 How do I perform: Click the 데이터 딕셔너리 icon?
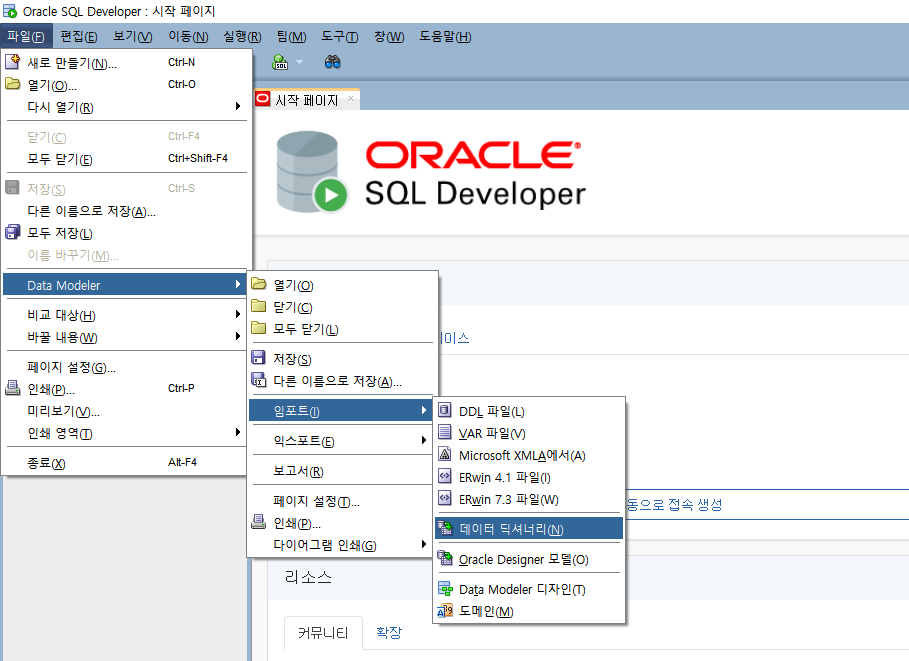coord(445,528)
